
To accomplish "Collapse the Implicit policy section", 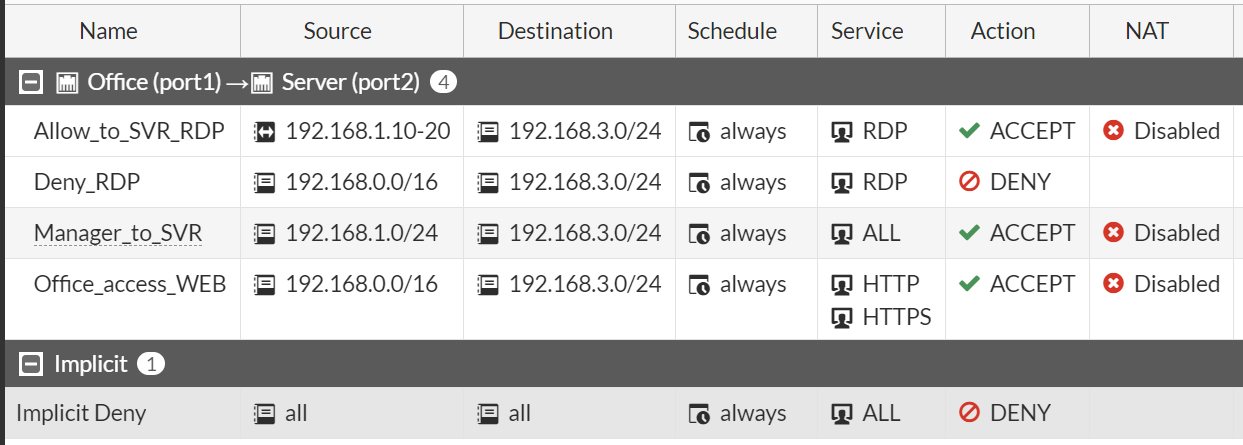I will pos(32,364).
